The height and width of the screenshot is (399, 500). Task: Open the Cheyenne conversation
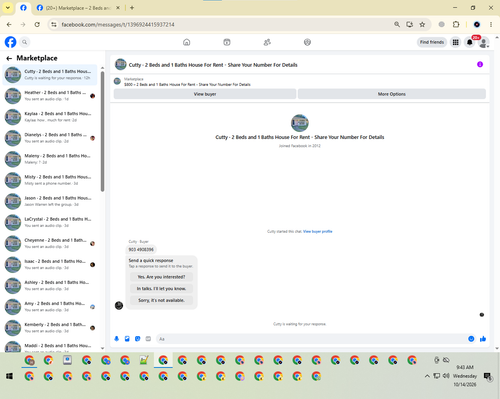[x=50, y=243]
